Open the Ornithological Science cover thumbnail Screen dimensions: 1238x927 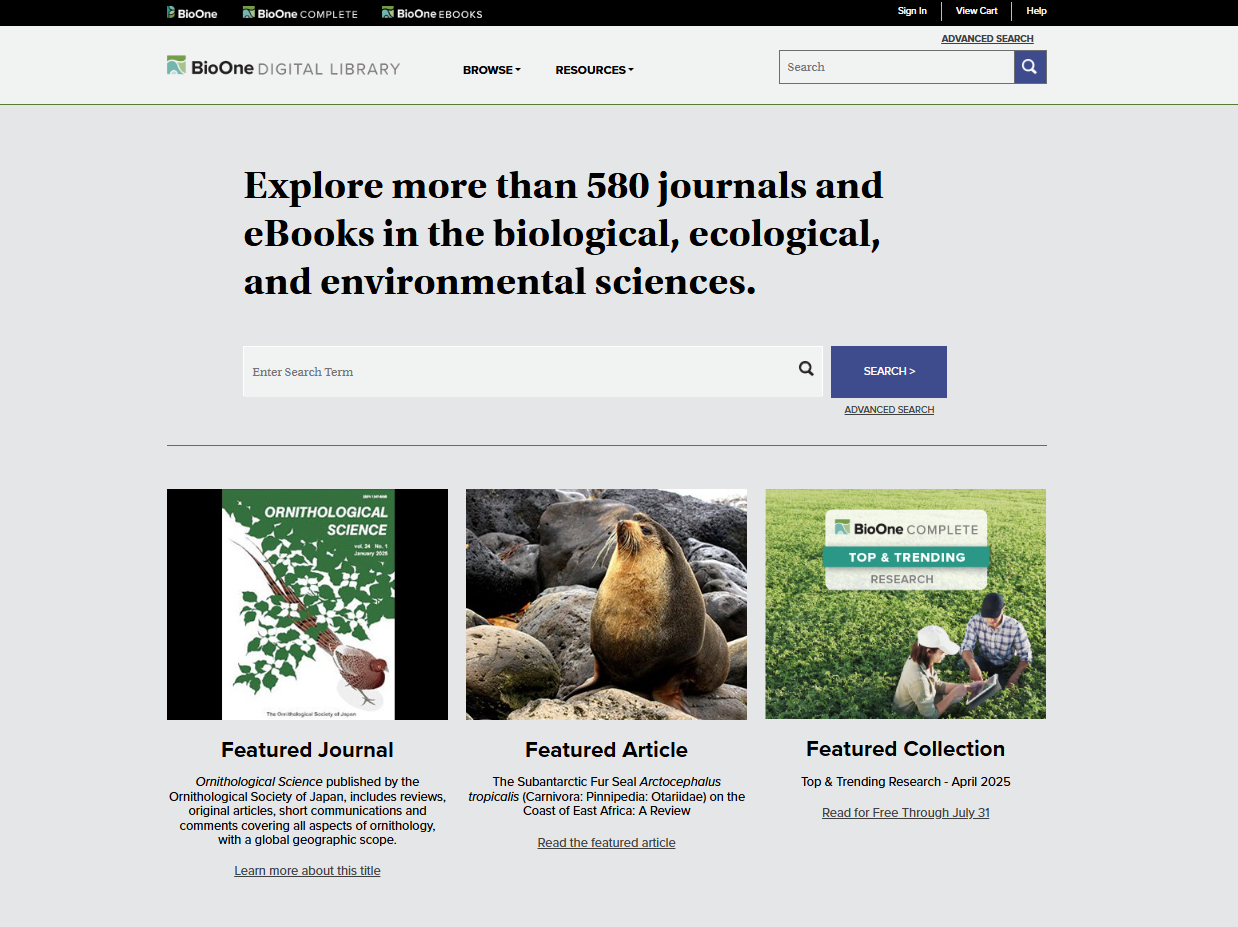tap(307, 604)
